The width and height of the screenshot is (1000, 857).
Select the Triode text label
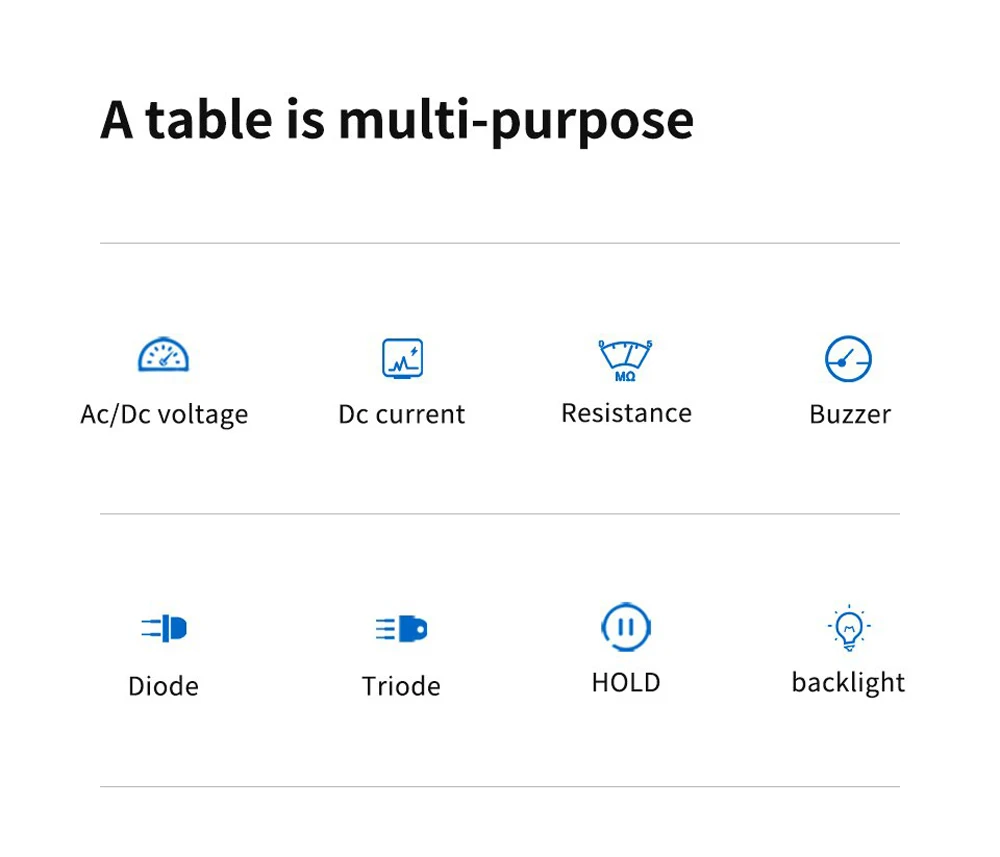click(x=401, y=686)
